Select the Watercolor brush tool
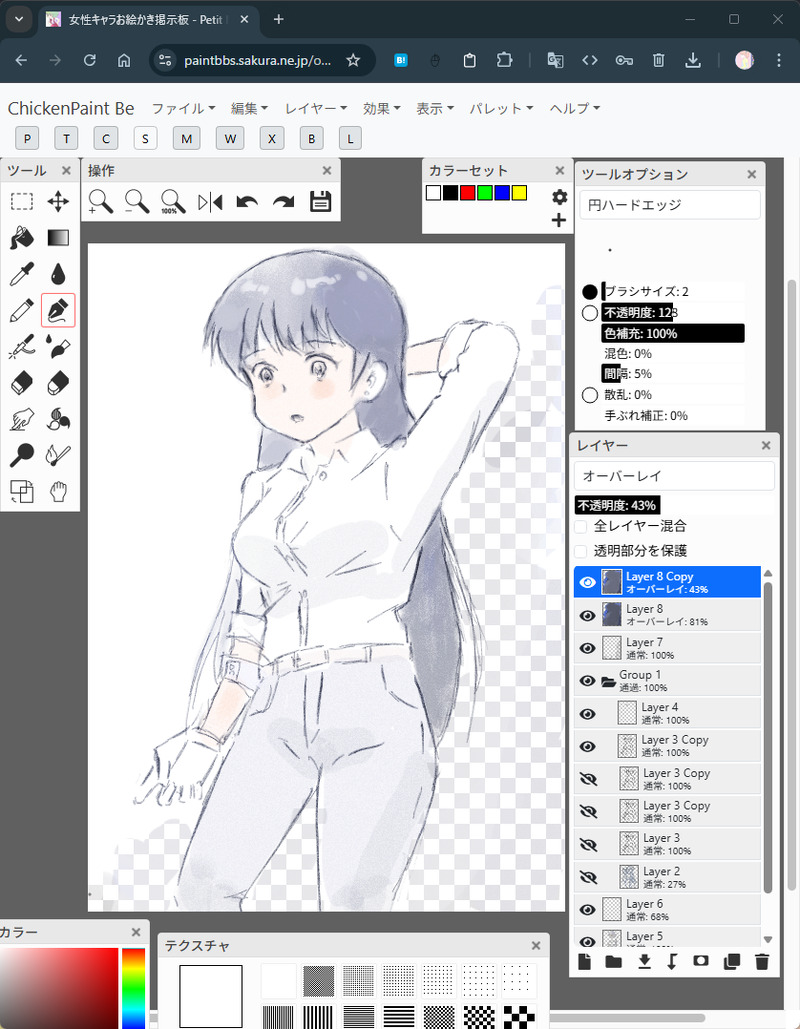 tap(58, 346)
